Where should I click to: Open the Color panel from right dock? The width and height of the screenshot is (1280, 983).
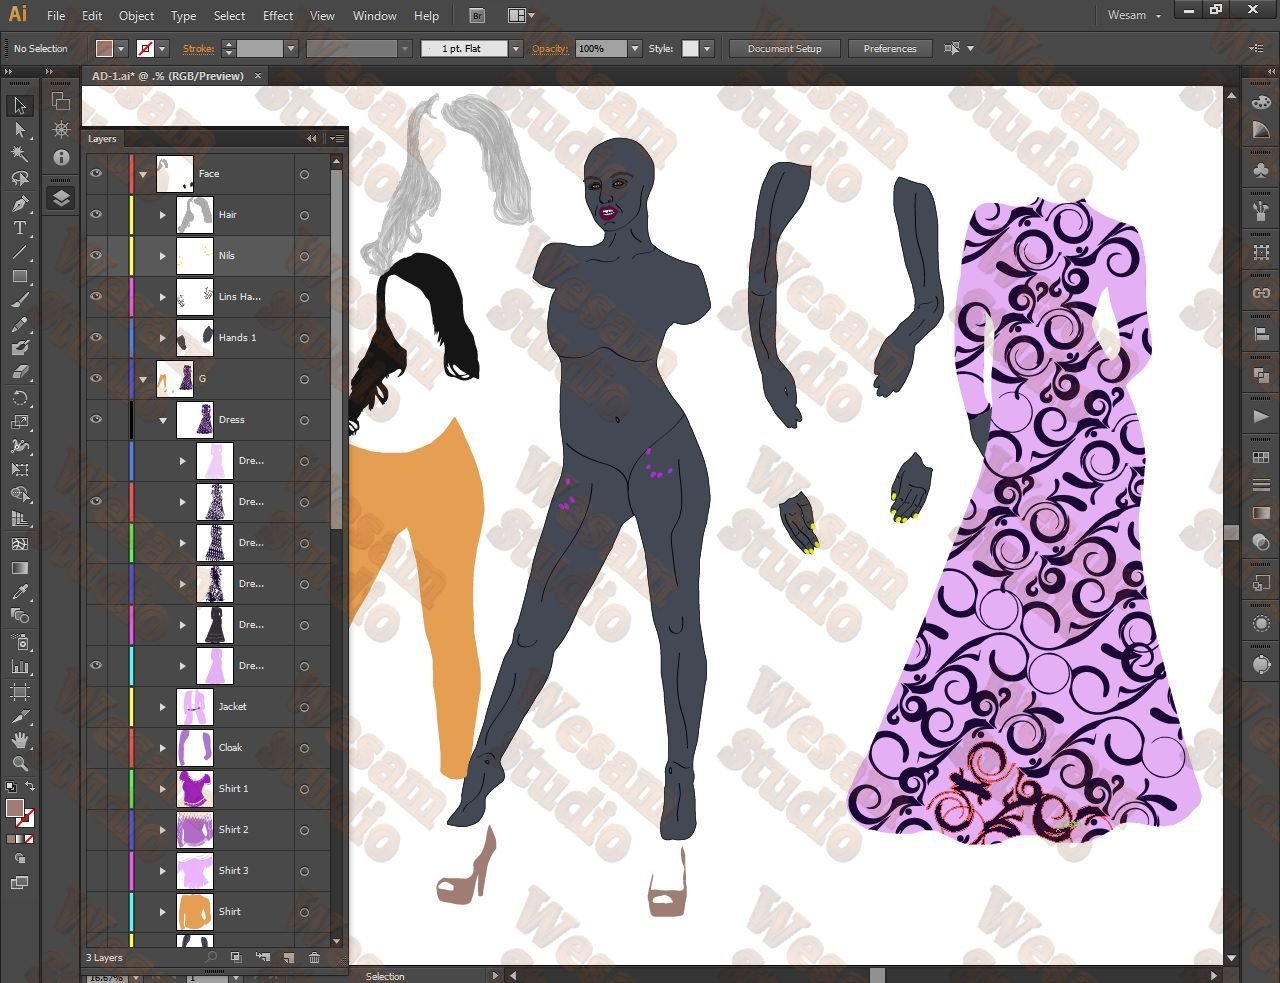tap(1261, 103)
